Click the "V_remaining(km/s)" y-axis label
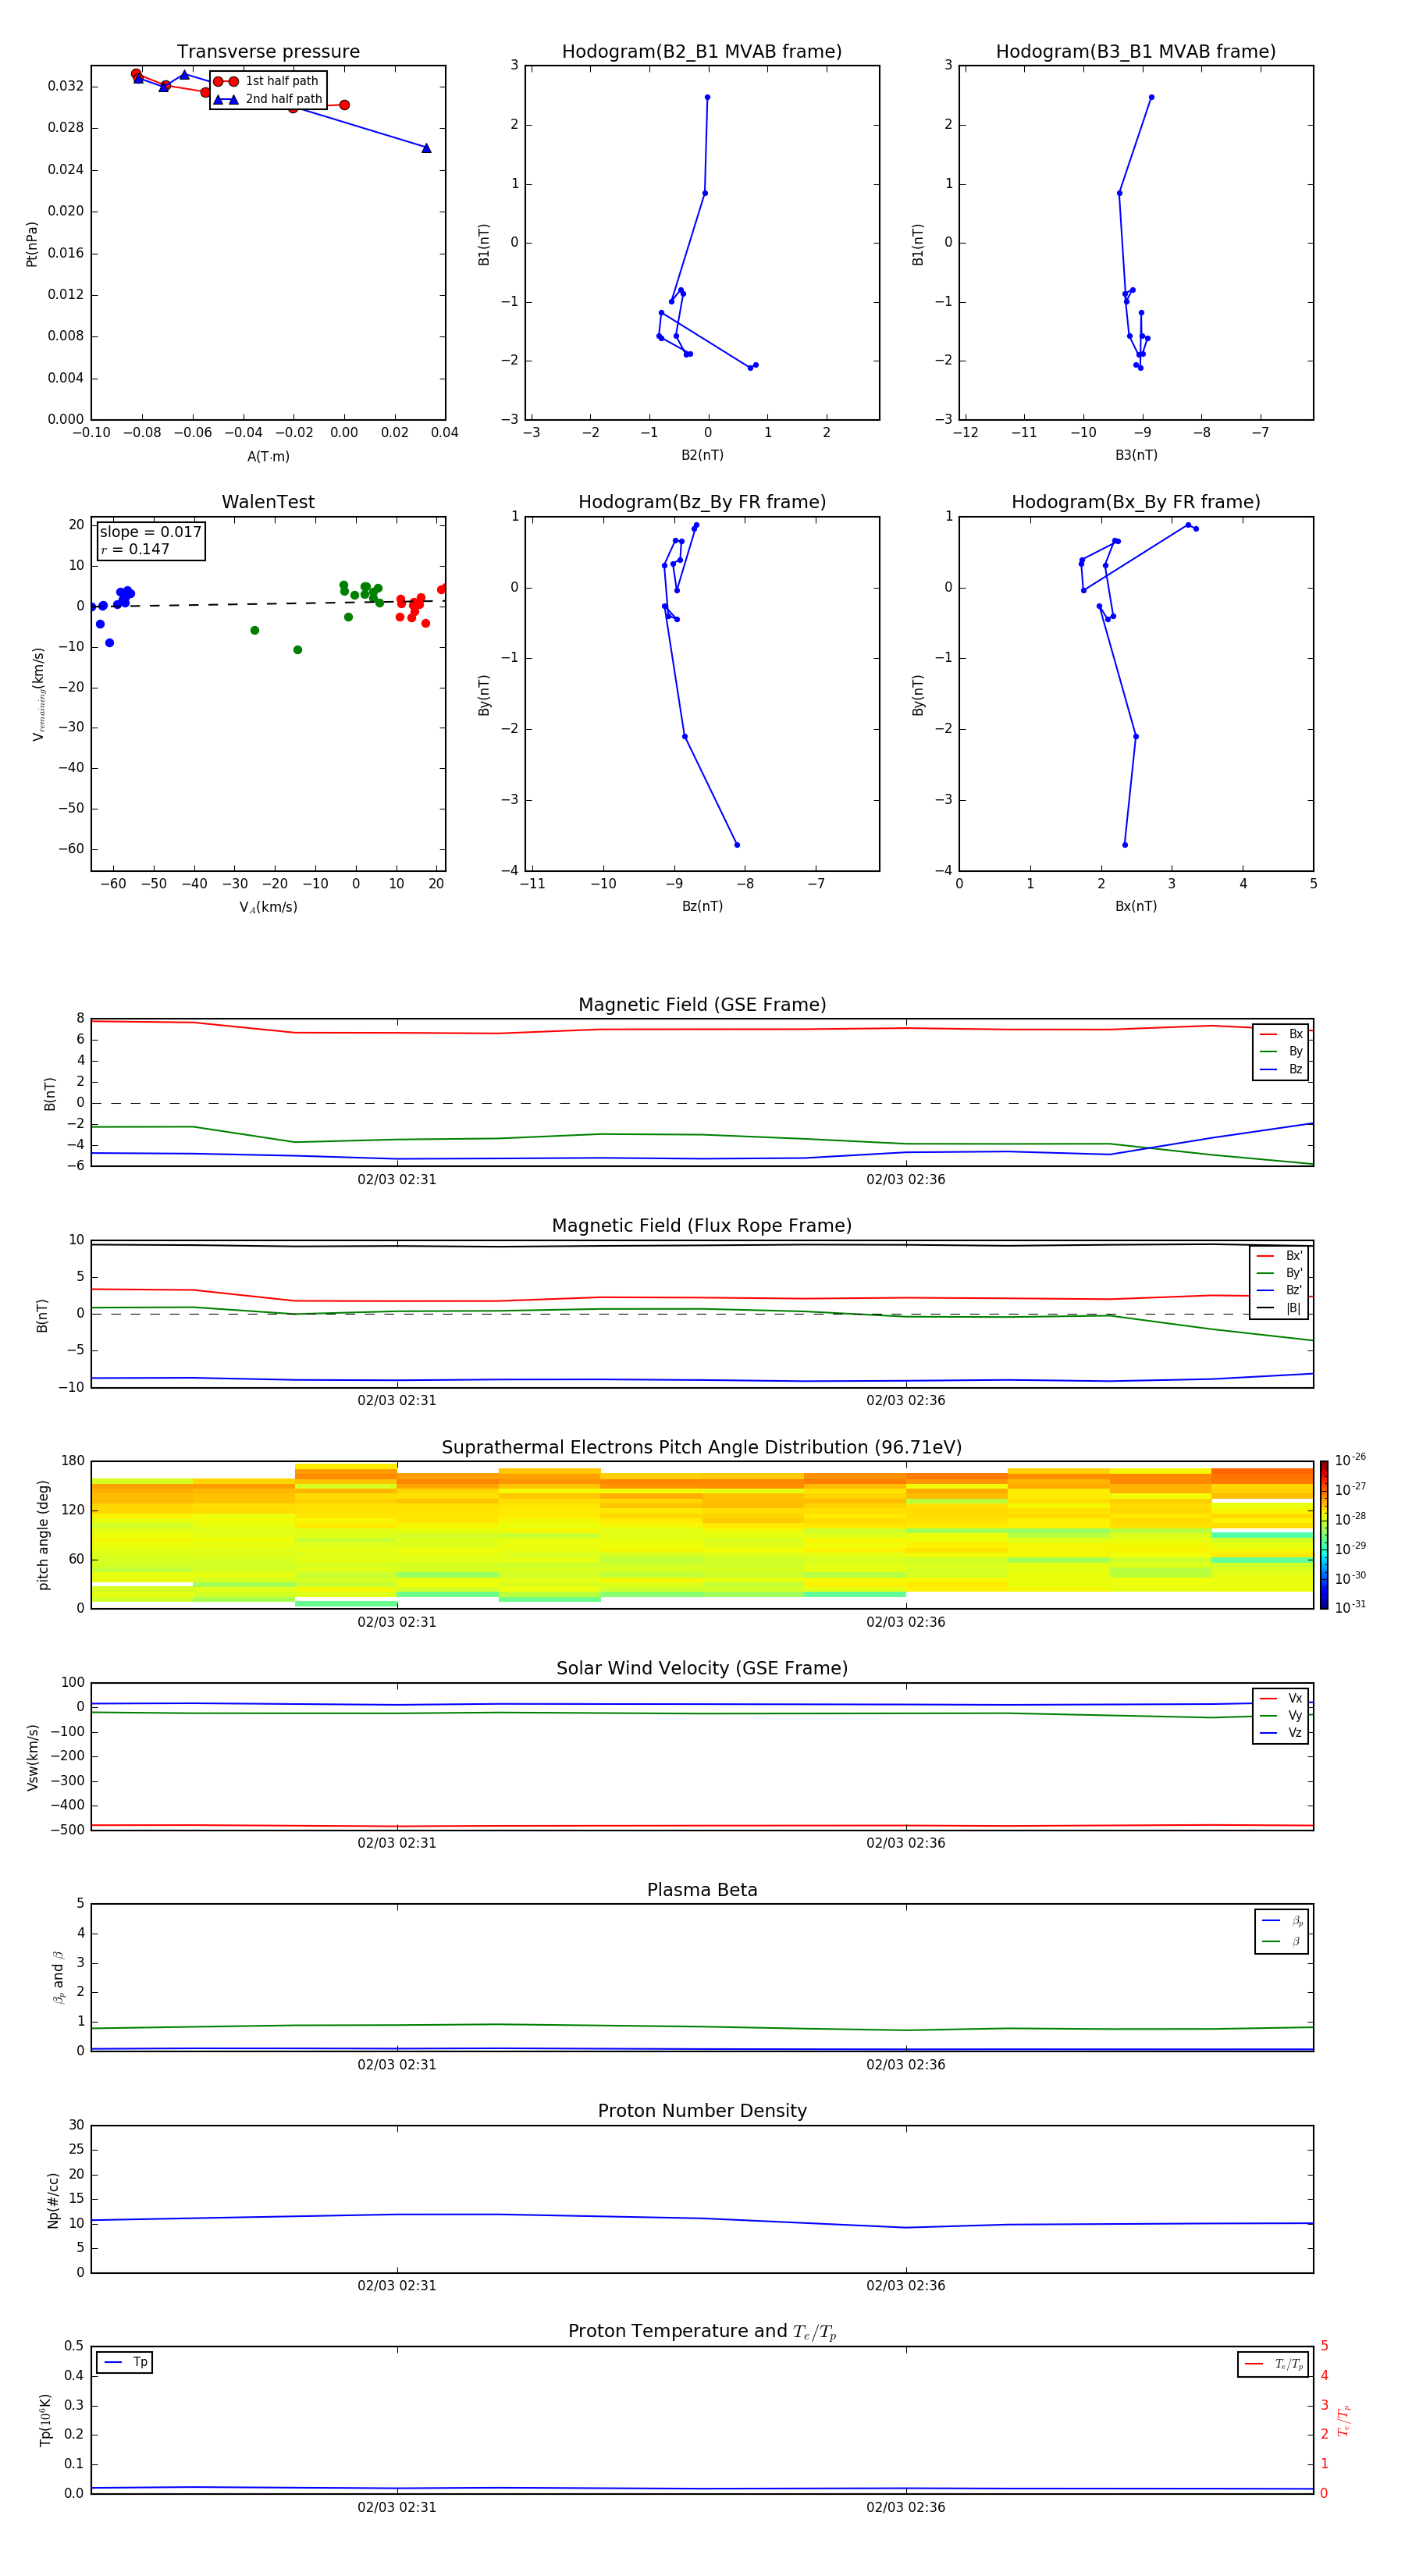The width and height of the screenshot is (1405, 2576). pyautogui.click(x=38, y=694)
